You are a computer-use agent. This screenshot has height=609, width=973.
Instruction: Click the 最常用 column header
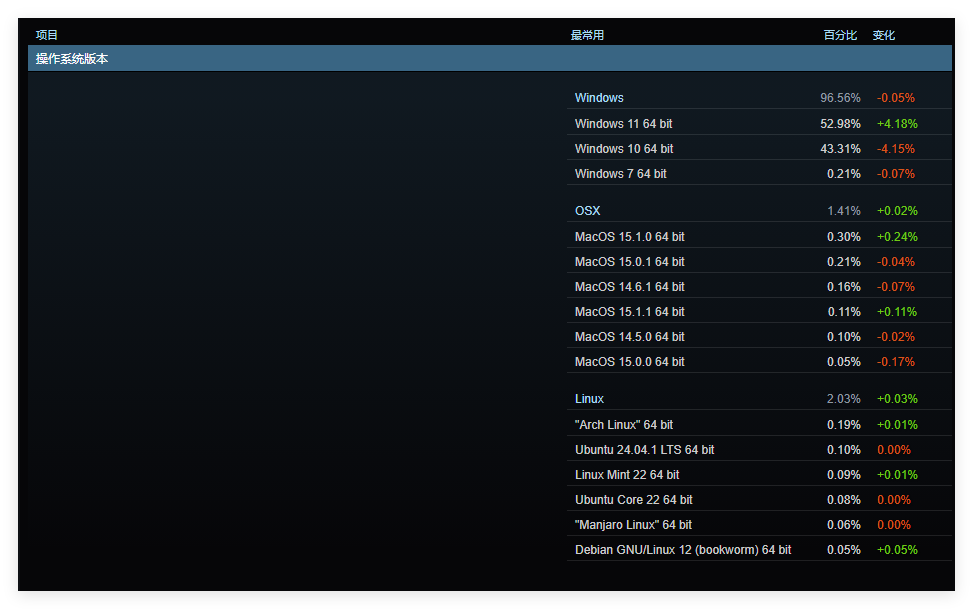click(x=587, y=35)
